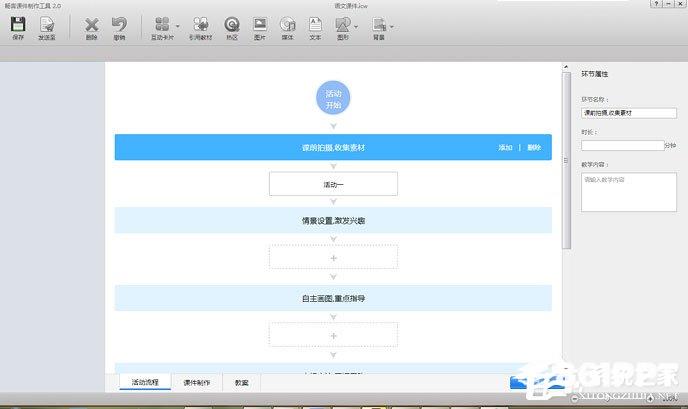Viewport: 688px width, 409px height.
Task: Expand the 图形 dropdown arrow
Action: (356, 27)
